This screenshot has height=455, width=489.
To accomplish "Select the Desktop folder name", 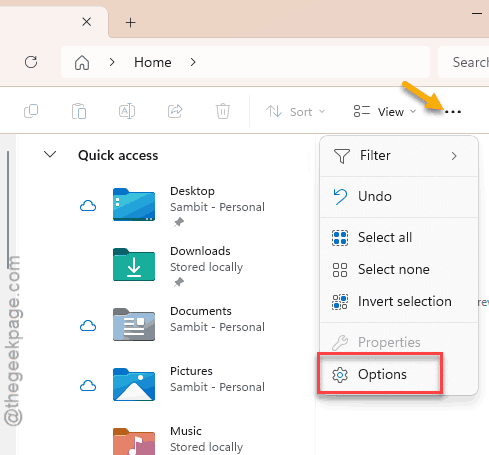I will tap(192, 191).
